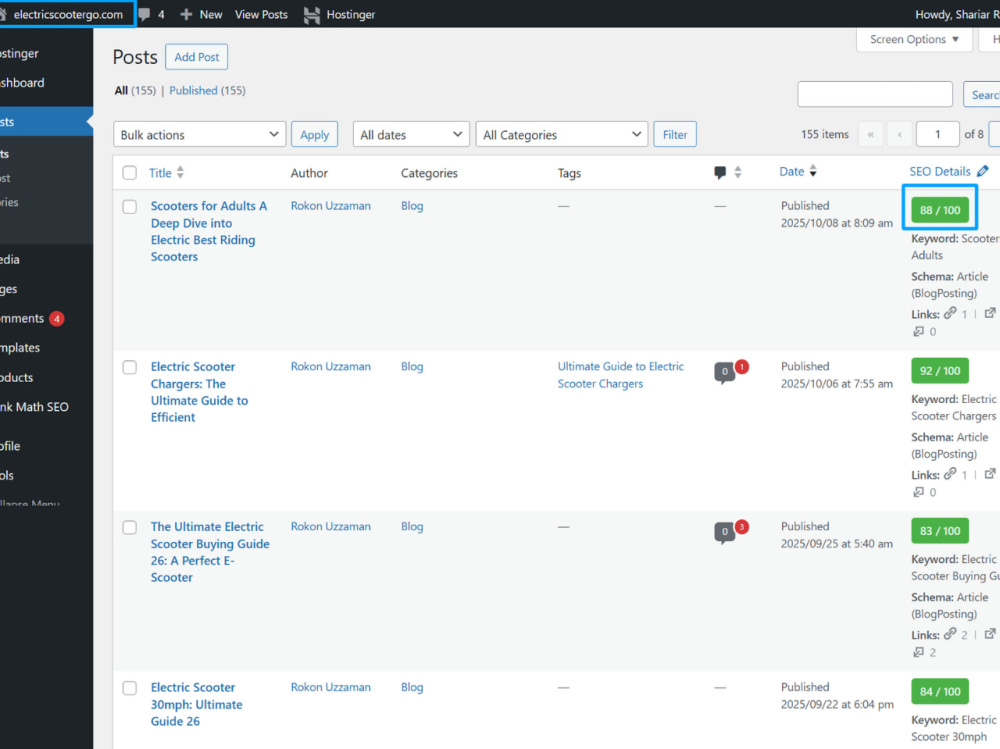
Task: Click internal links chain icon in Scooters for Adults row
Action: pyautogui.click(x=950, y=313)
